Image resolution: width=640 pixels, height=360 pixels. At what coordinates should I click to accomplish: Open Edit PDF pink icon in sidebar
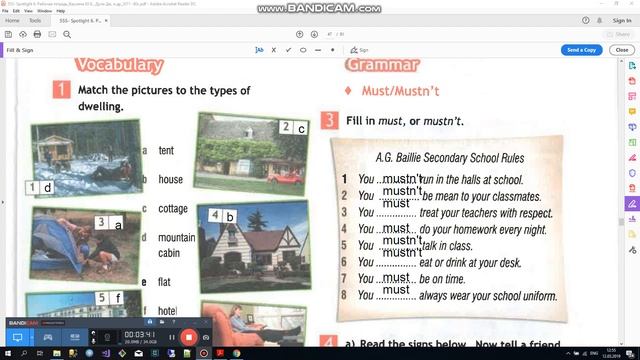click(632, 96)
